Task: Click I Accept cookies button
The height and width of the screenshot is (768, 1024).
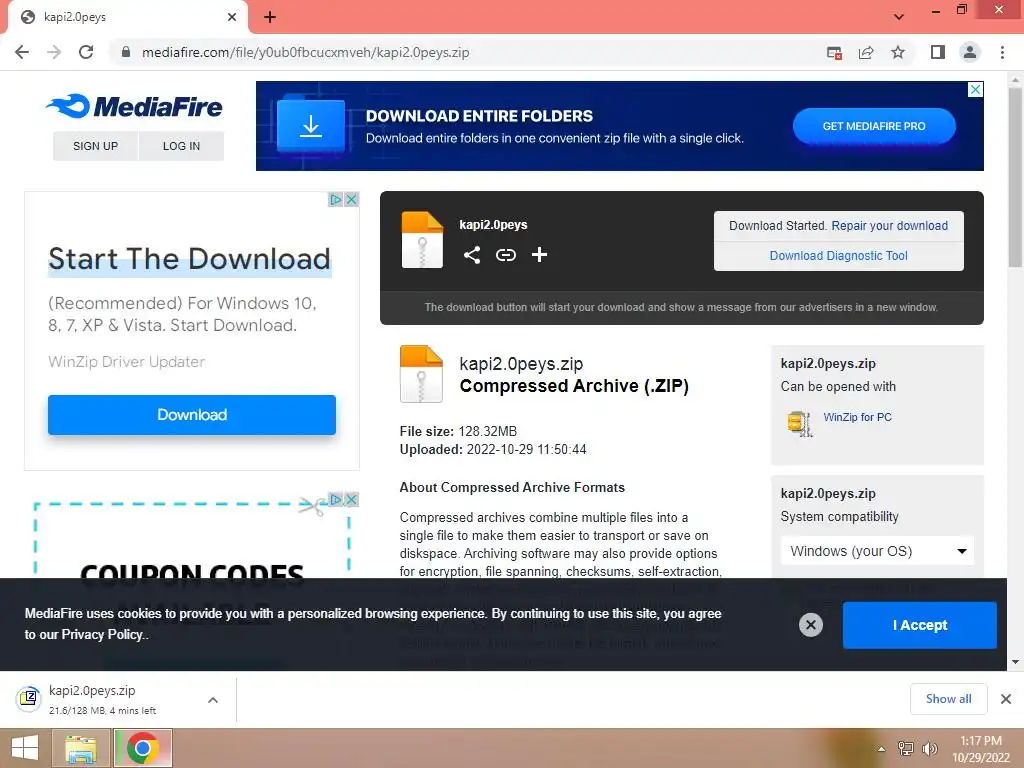Action: tap(920, 625)
